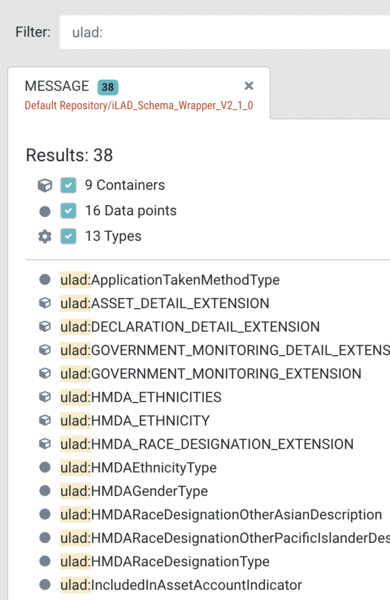The height and width of the screenshot is (600, 390).
Task: Disable the 13 Types checkbox
Action: 68,236
